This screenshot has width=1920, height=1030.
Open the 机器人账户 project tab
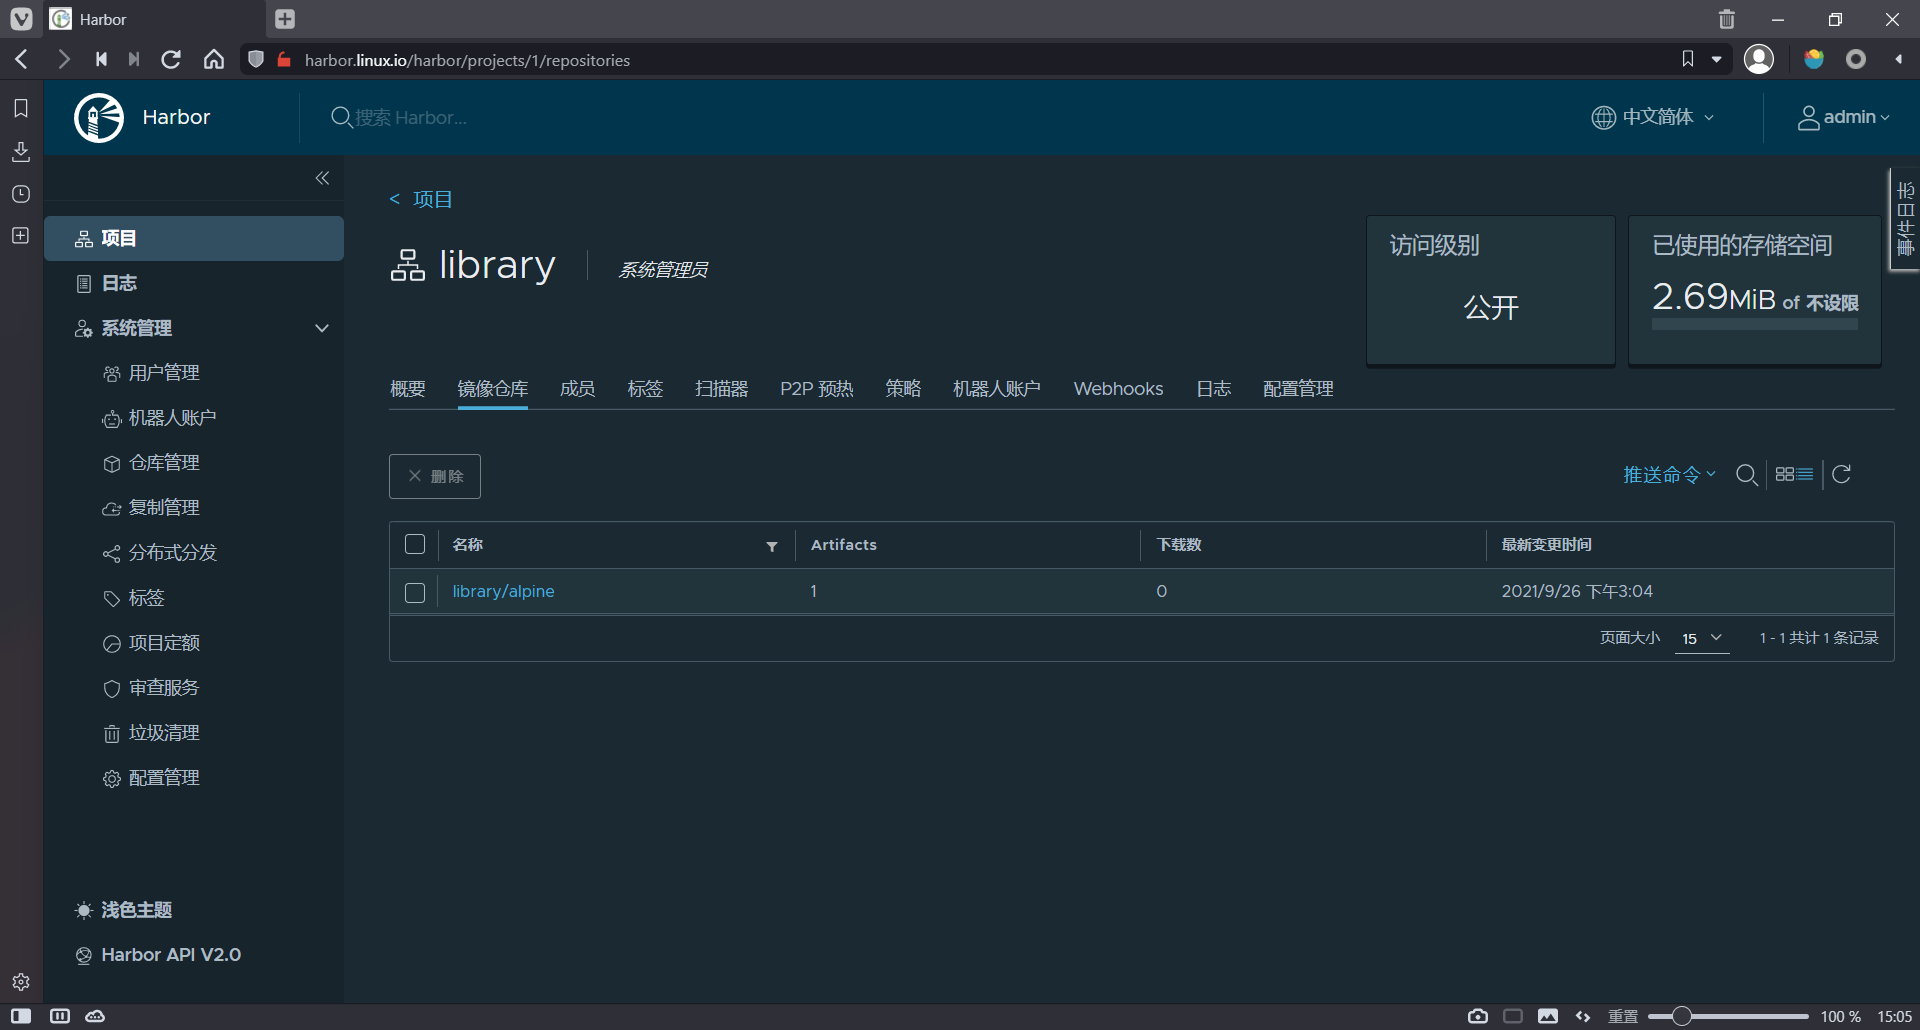(x=997, y=389)
